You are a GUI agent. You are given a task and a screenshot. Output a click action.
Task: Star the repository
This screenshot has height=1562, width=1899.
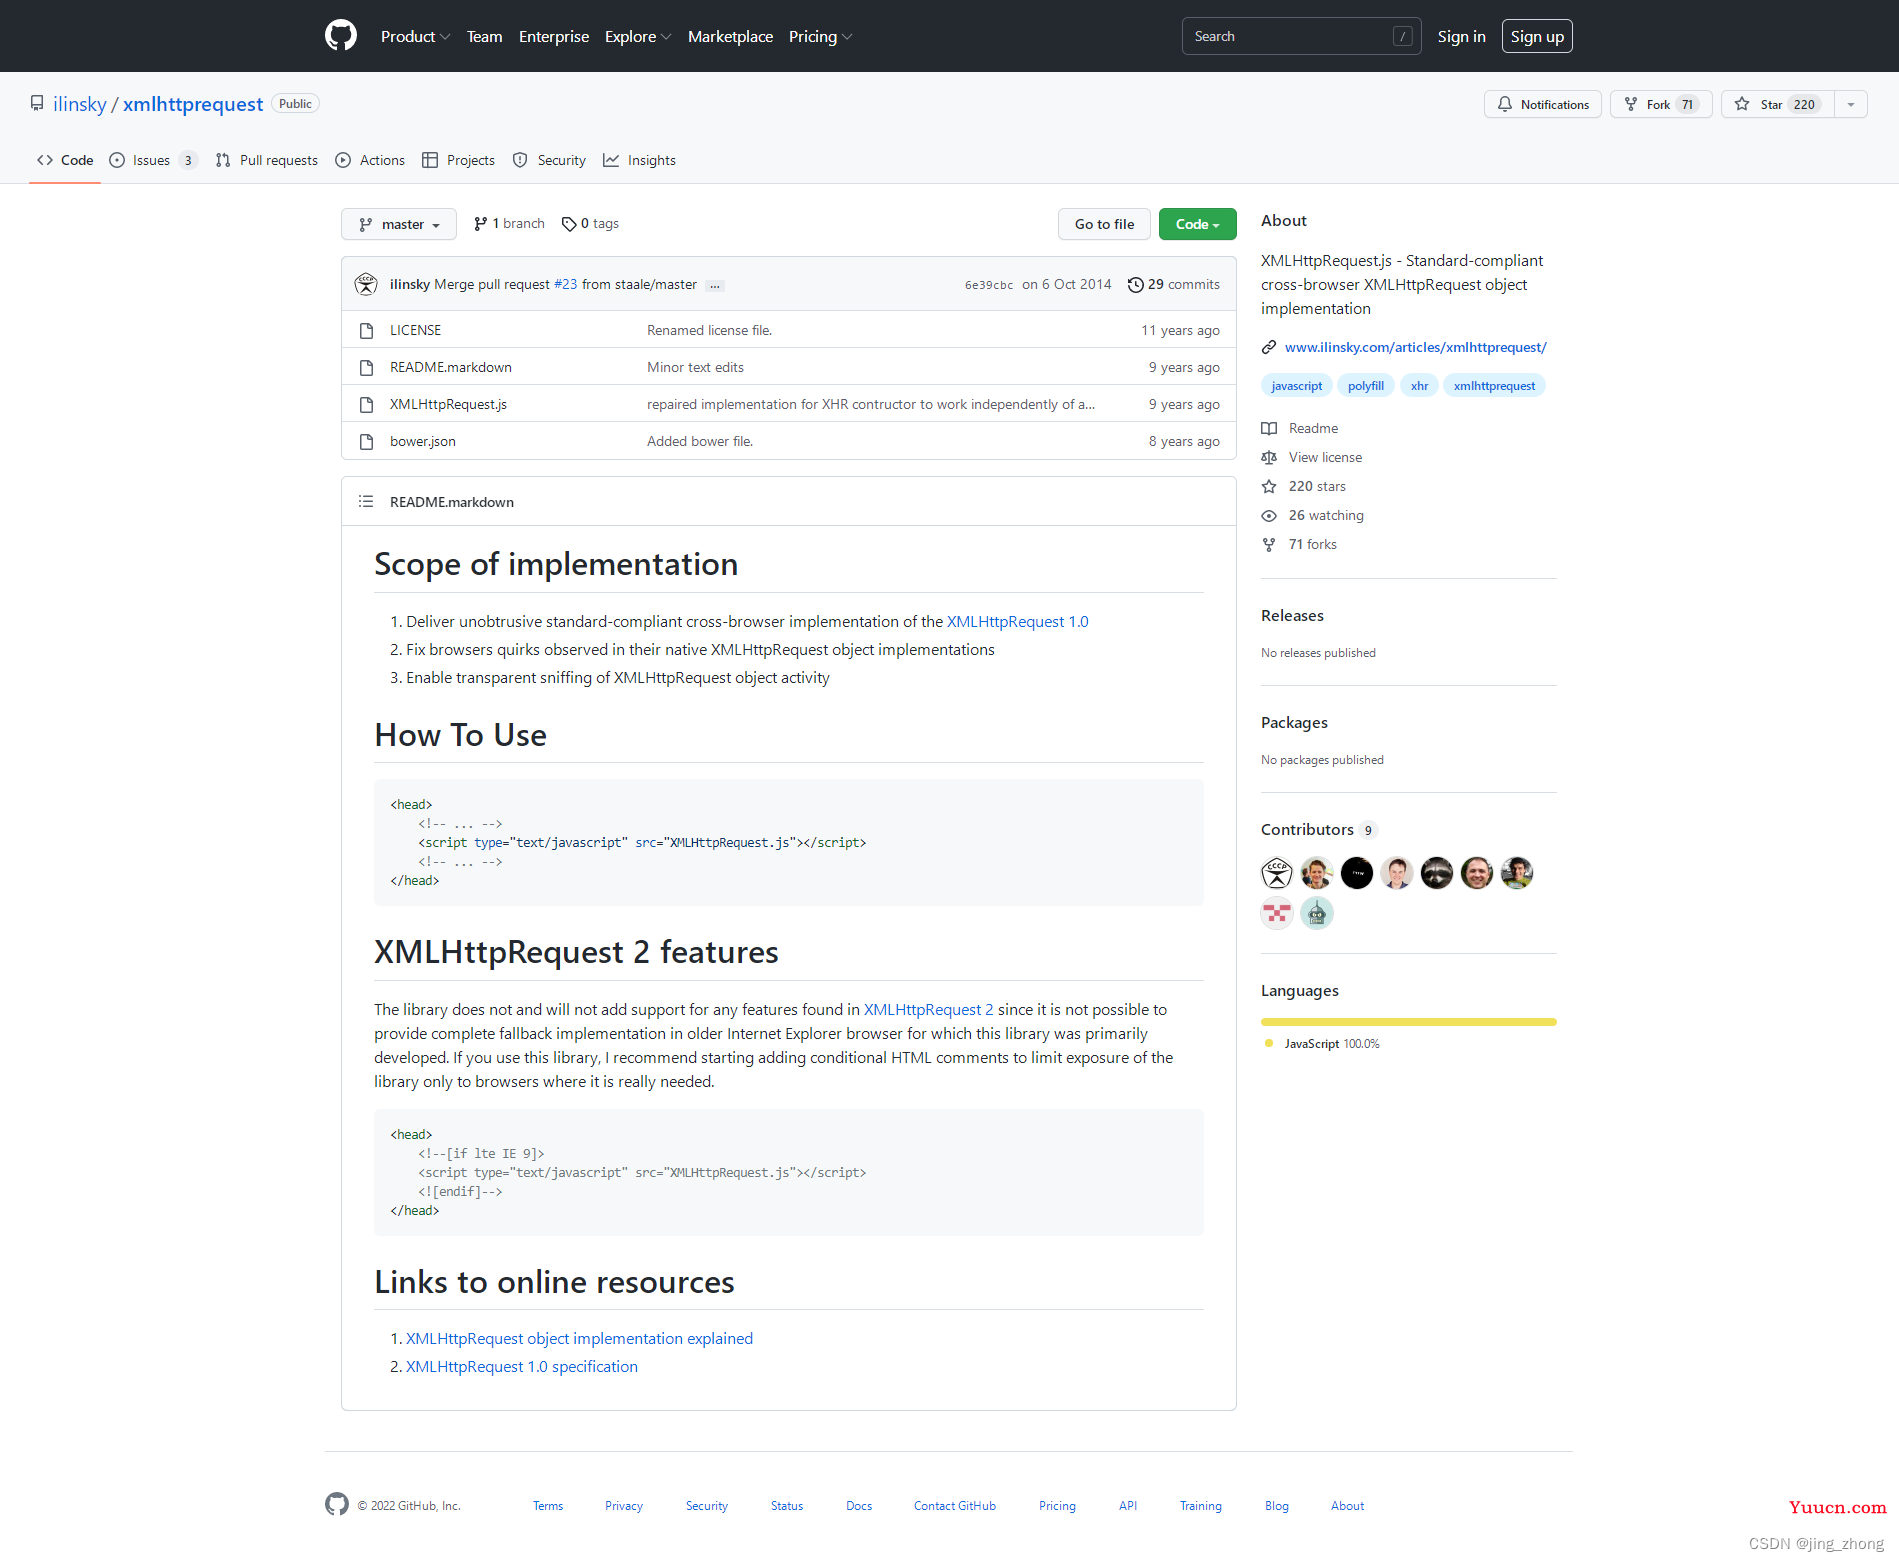pyautogui.click(x=1777, y=104)
